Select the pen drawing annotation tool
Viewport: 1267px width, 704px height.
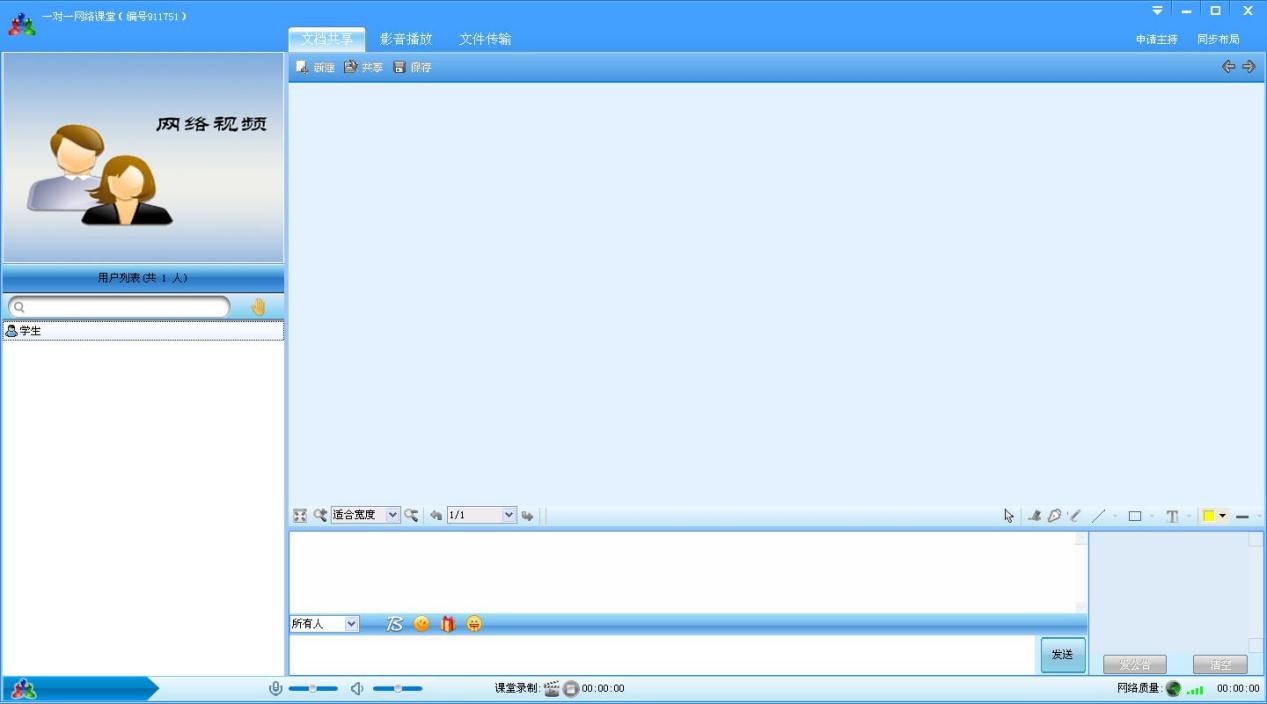pyautogui.click(x=1075, y=515)
